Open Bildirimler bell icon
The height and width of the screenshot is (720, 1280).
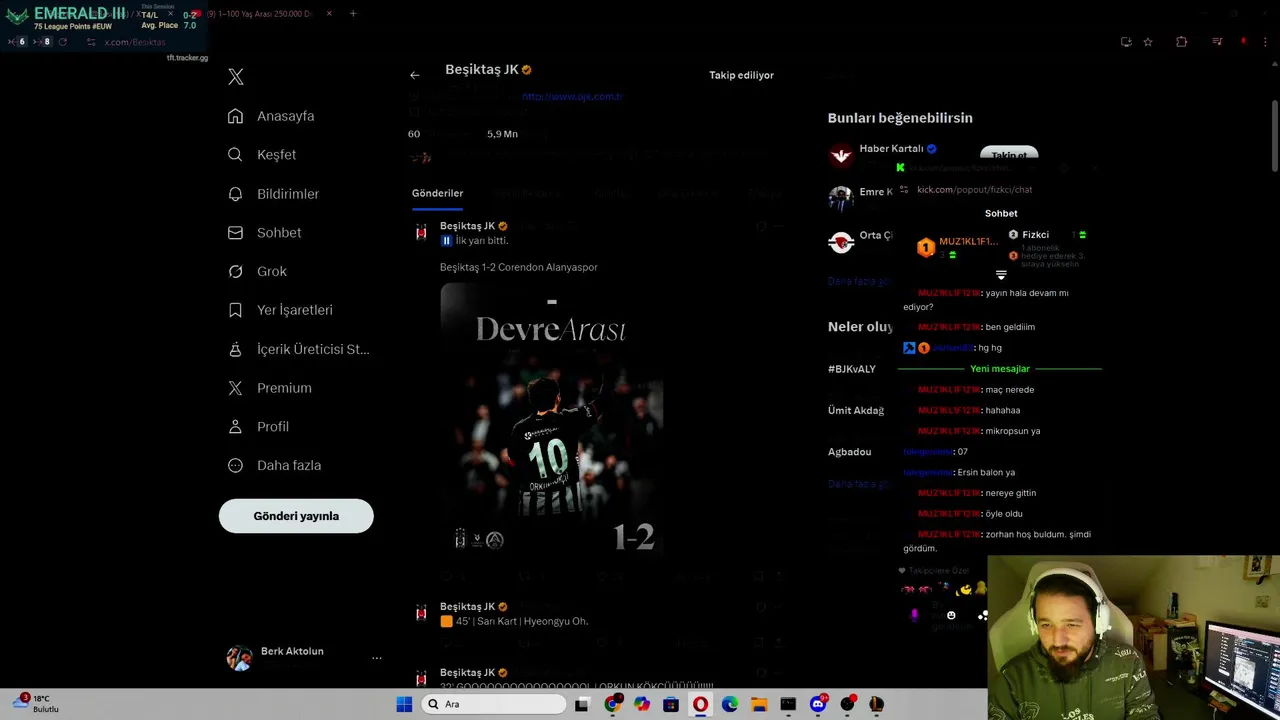coord(235,194)
